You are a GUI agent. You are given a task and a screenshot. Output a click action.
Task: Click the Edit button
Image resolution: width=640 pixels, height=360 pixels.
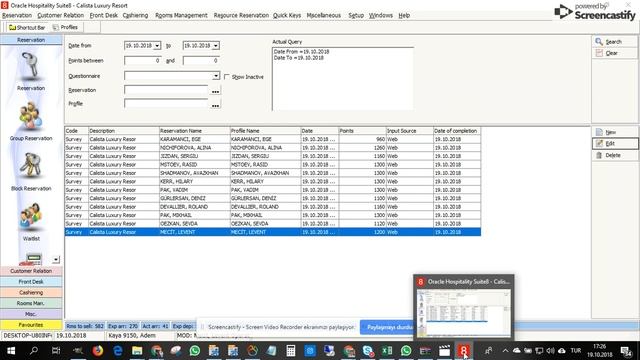click(x=614, y=143)
